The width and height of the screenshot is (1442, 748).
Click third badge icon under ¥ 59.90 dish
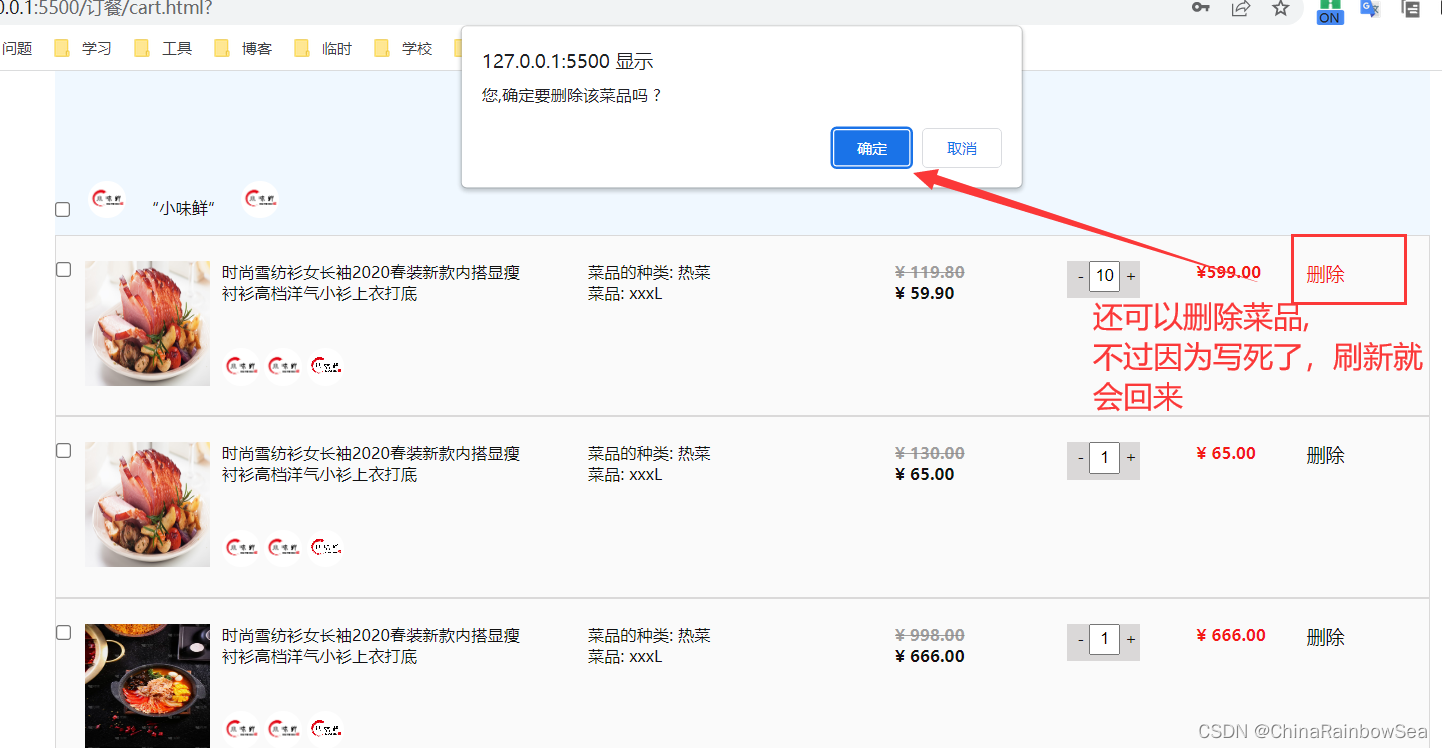[x=326, y=367]
